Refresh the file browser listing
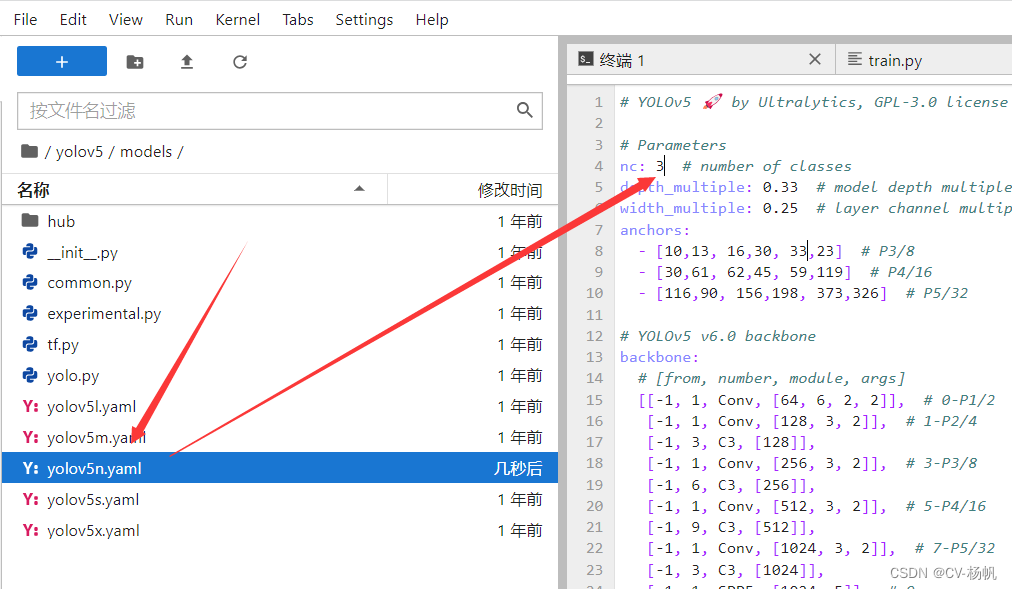The width and height of the screenshot is (1012, 589). click(239, 61)
